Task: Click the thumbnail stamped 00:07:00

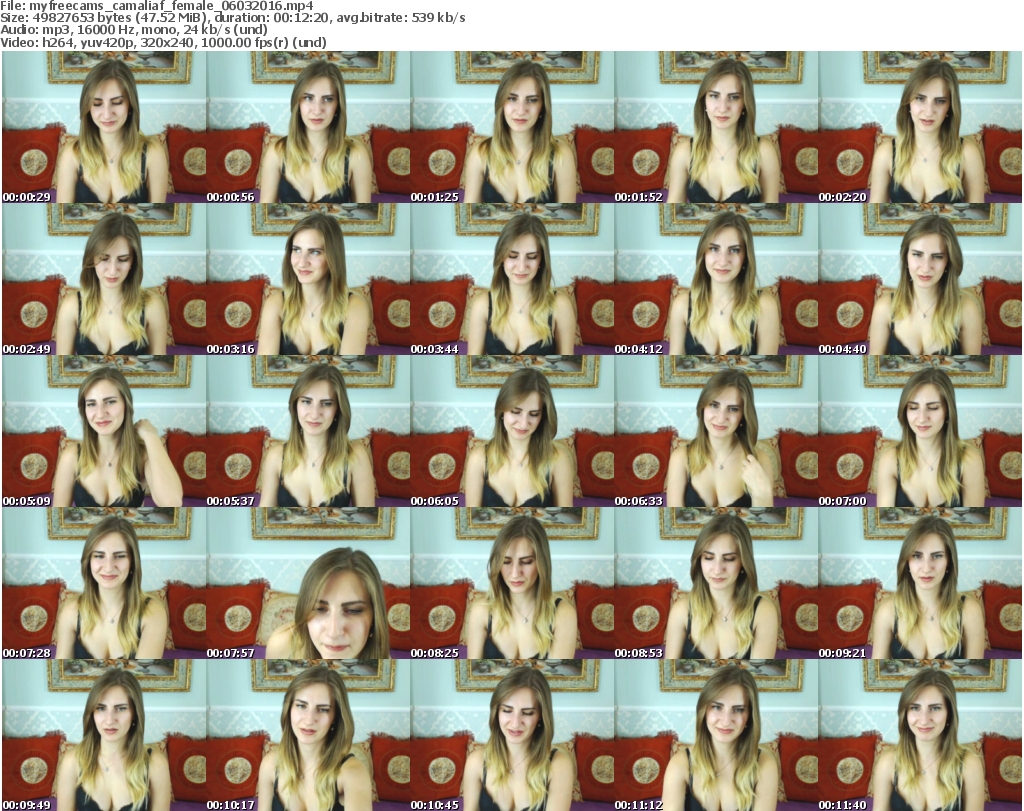Action: (x=920, y=432)
